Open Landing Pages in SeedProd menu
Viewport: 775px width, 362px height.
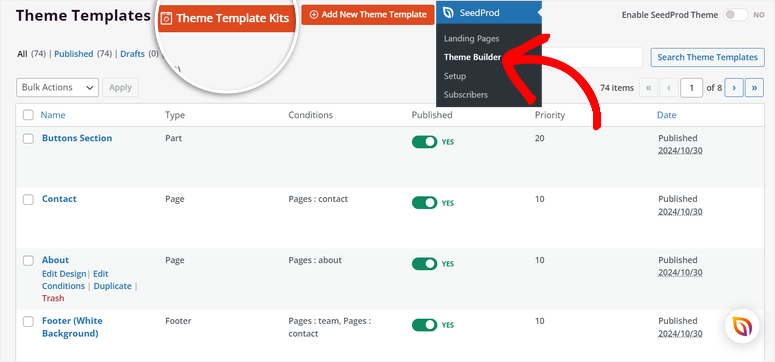[472, 39]
